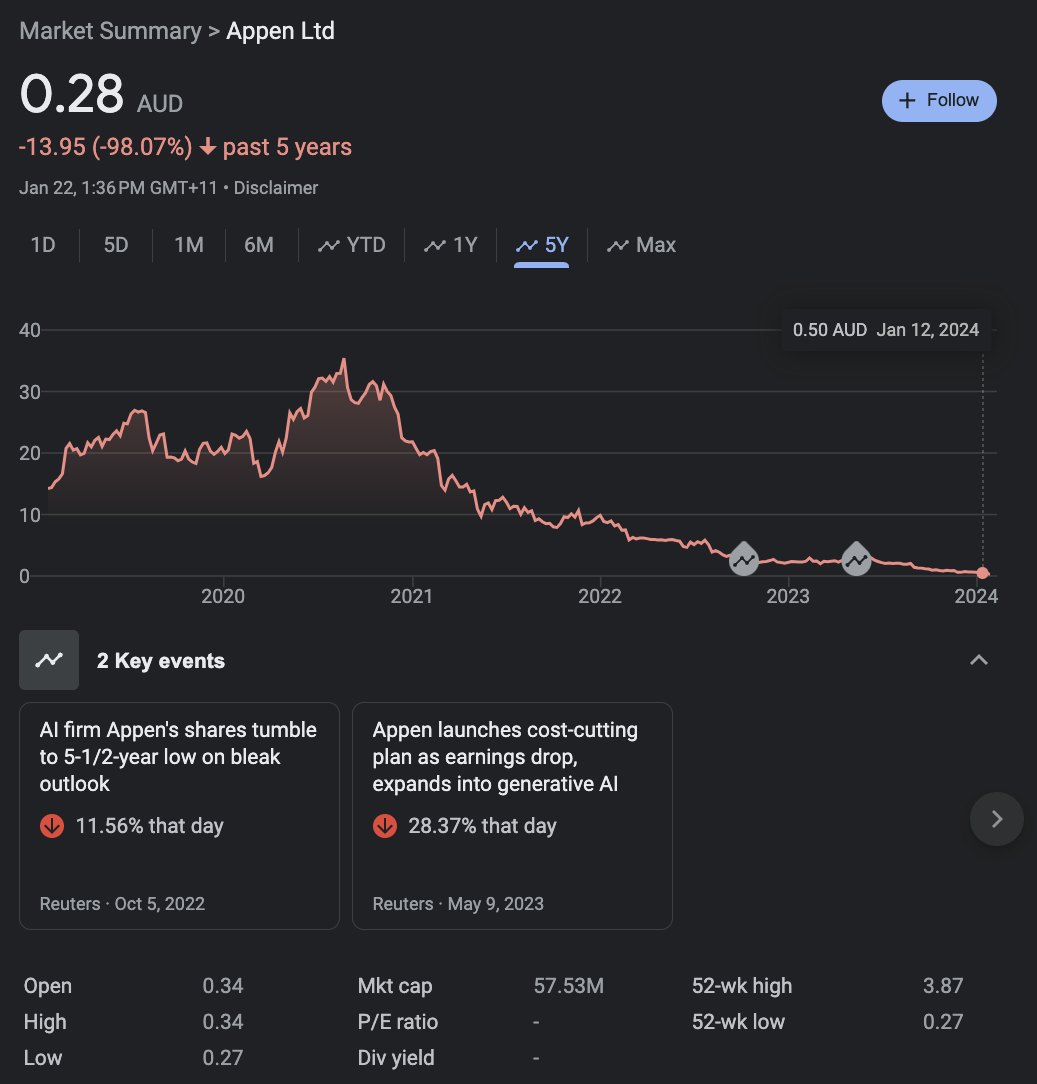Open the Reuters bleak outlook article
Screen dimensions: 1037x1084
tap(178, 757)
